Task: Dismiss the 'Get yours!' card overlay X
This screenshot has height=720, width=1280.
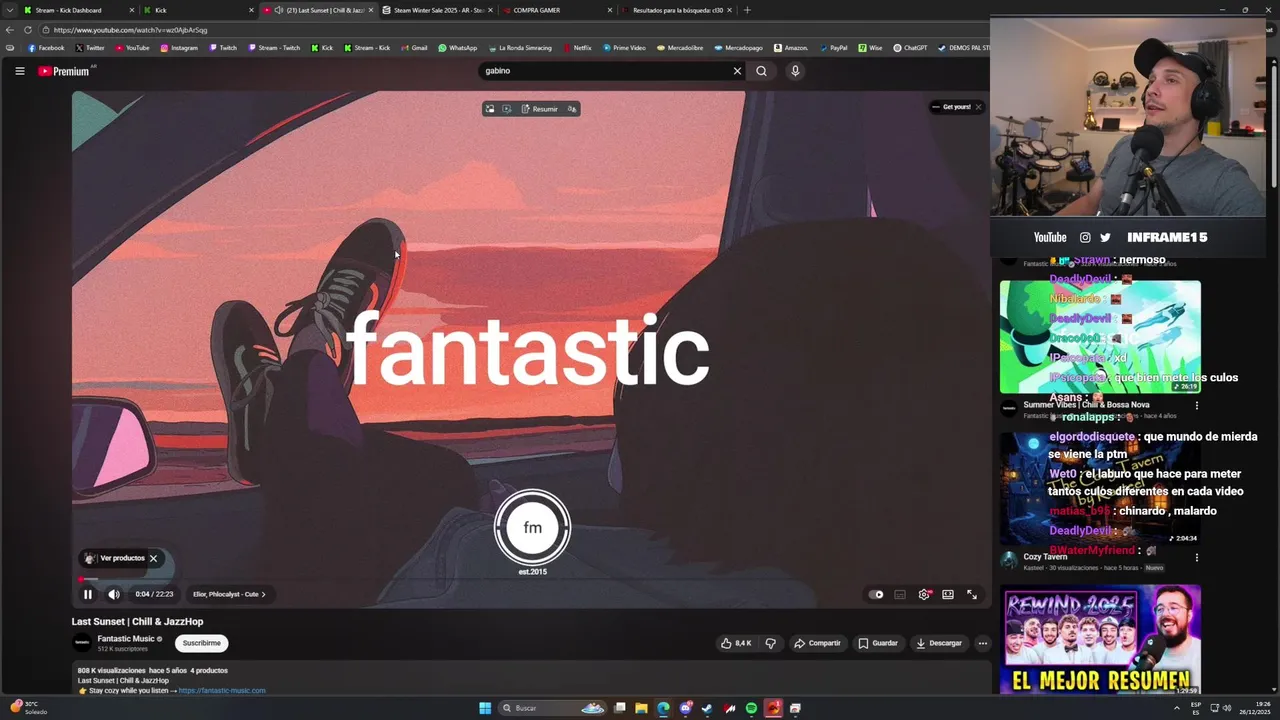Action: coord(978,107)
